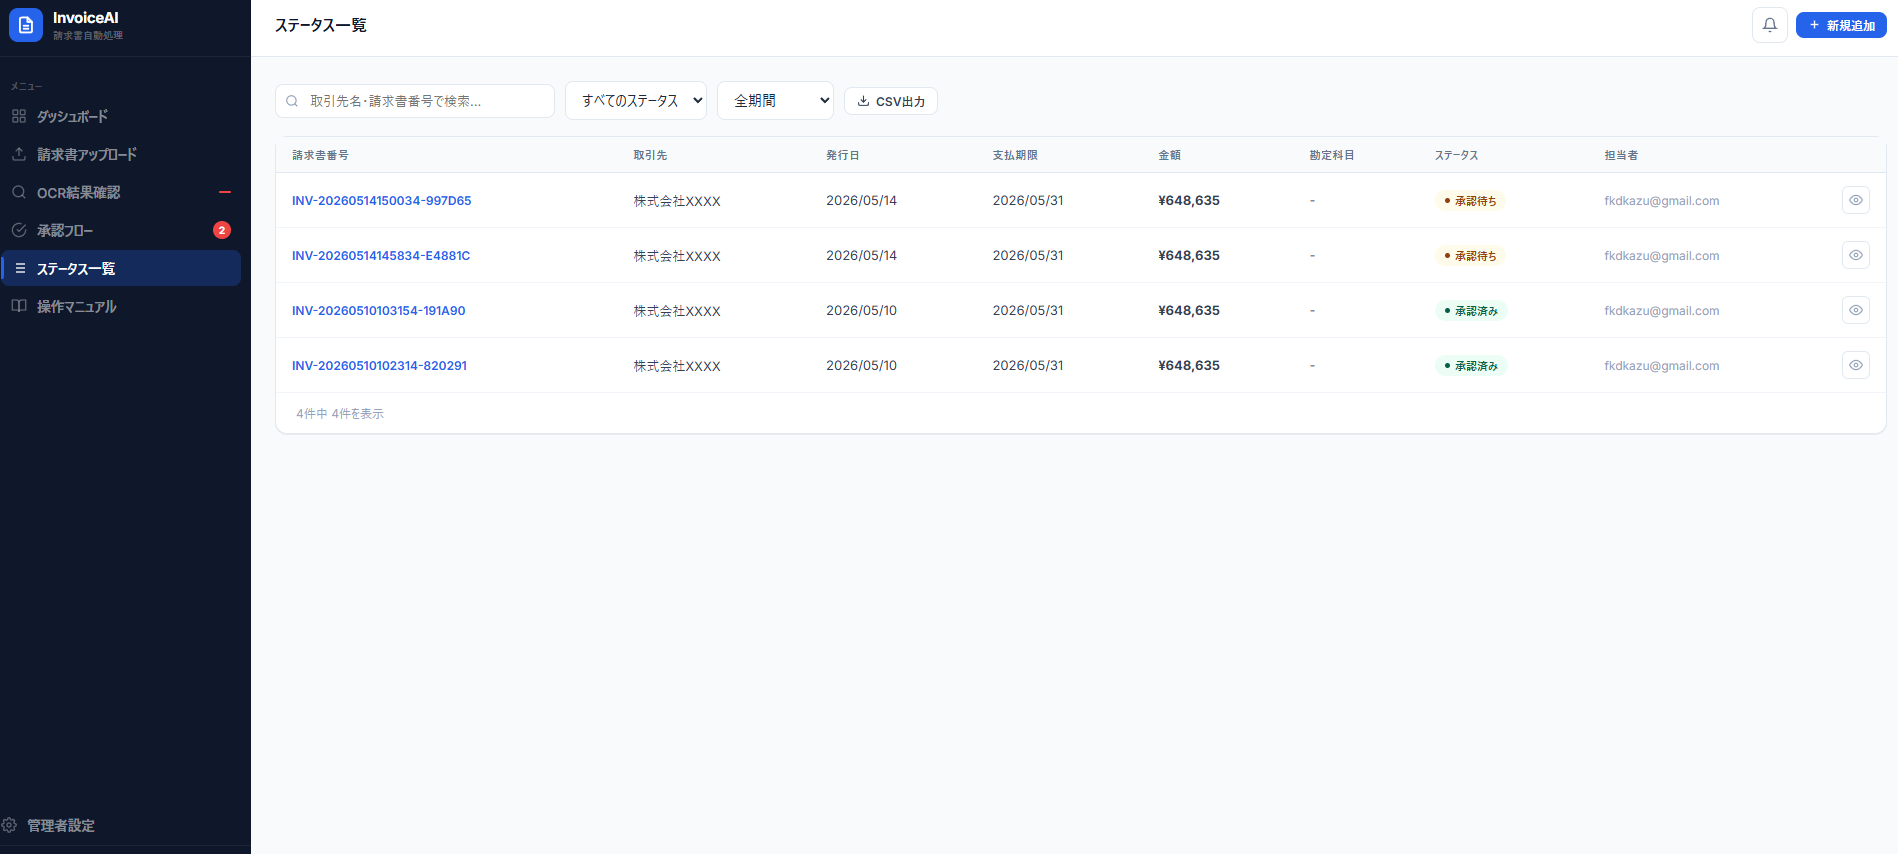The height and width of the screenshot is (854, 1898).
Task: Click the manual book icon
Action: [19, 306]
